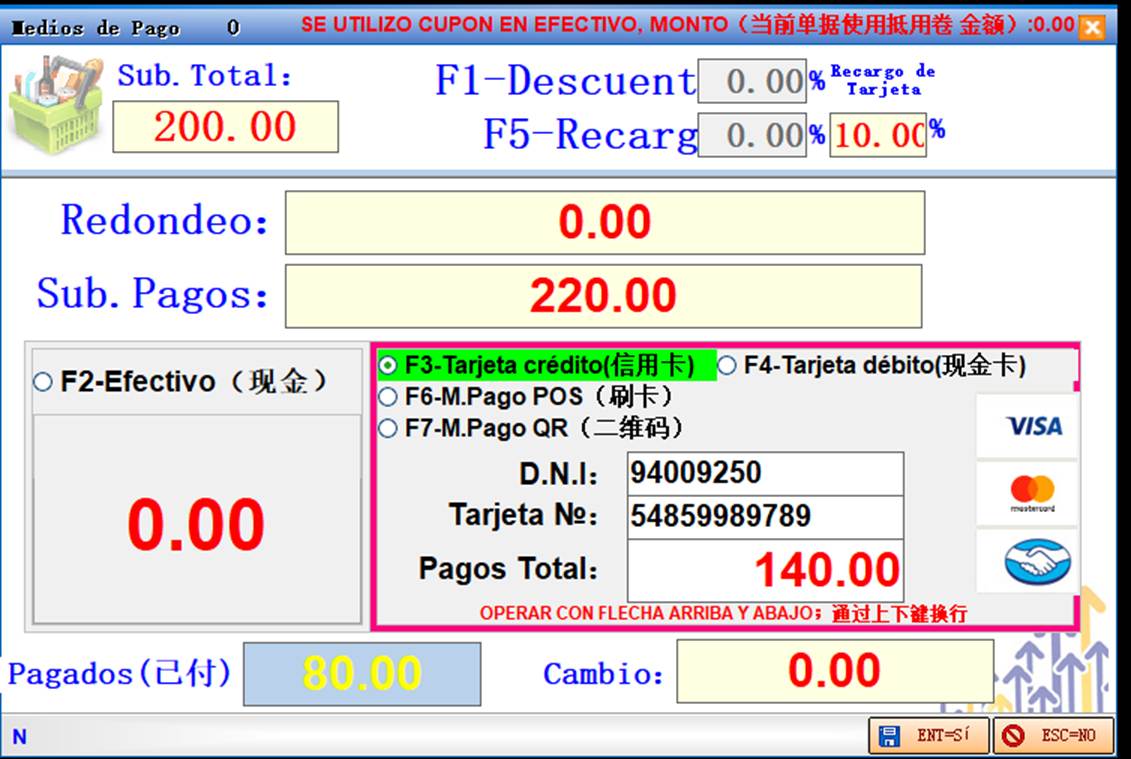This screenshot has width=1131, height=759.
Task: Click the Recargo de Tarjeta 10.00 field
Action: pyautogui.click(x=878, y=135)
